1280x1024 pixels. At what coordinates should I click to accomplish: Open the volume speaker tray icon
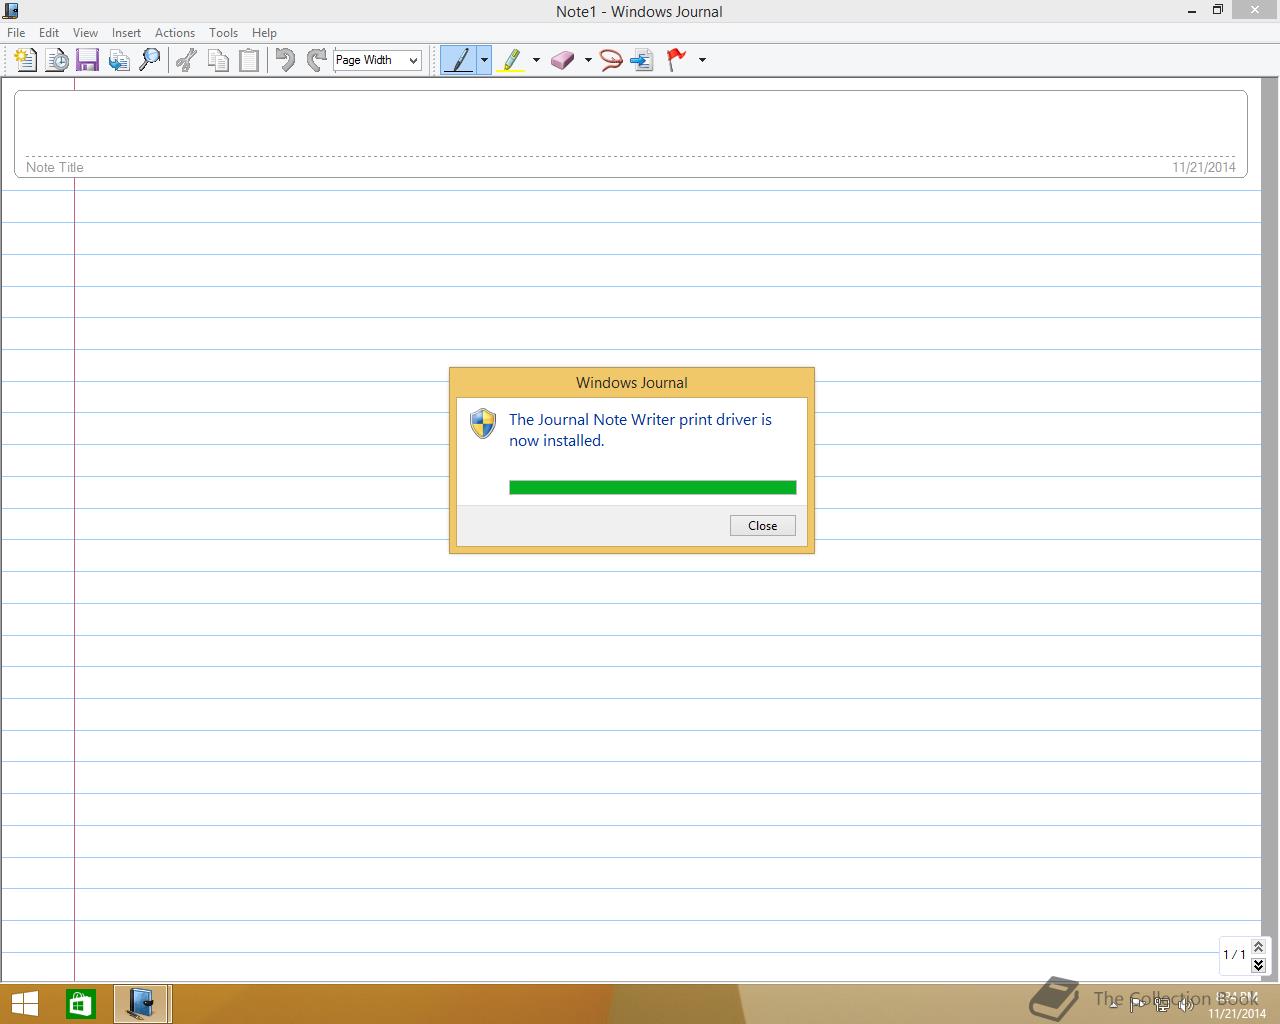click(x=1187, y=1003)
